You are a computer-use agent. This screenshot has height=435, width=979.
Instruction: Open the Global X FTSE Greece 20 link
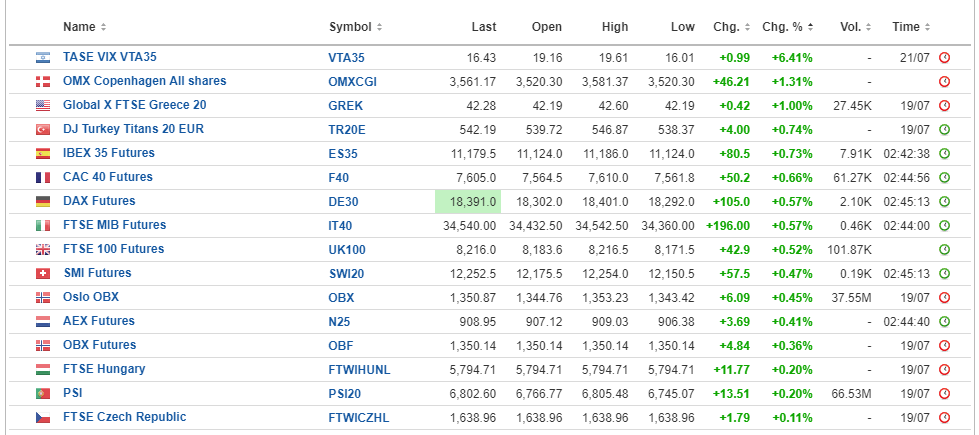coord(135,105)
